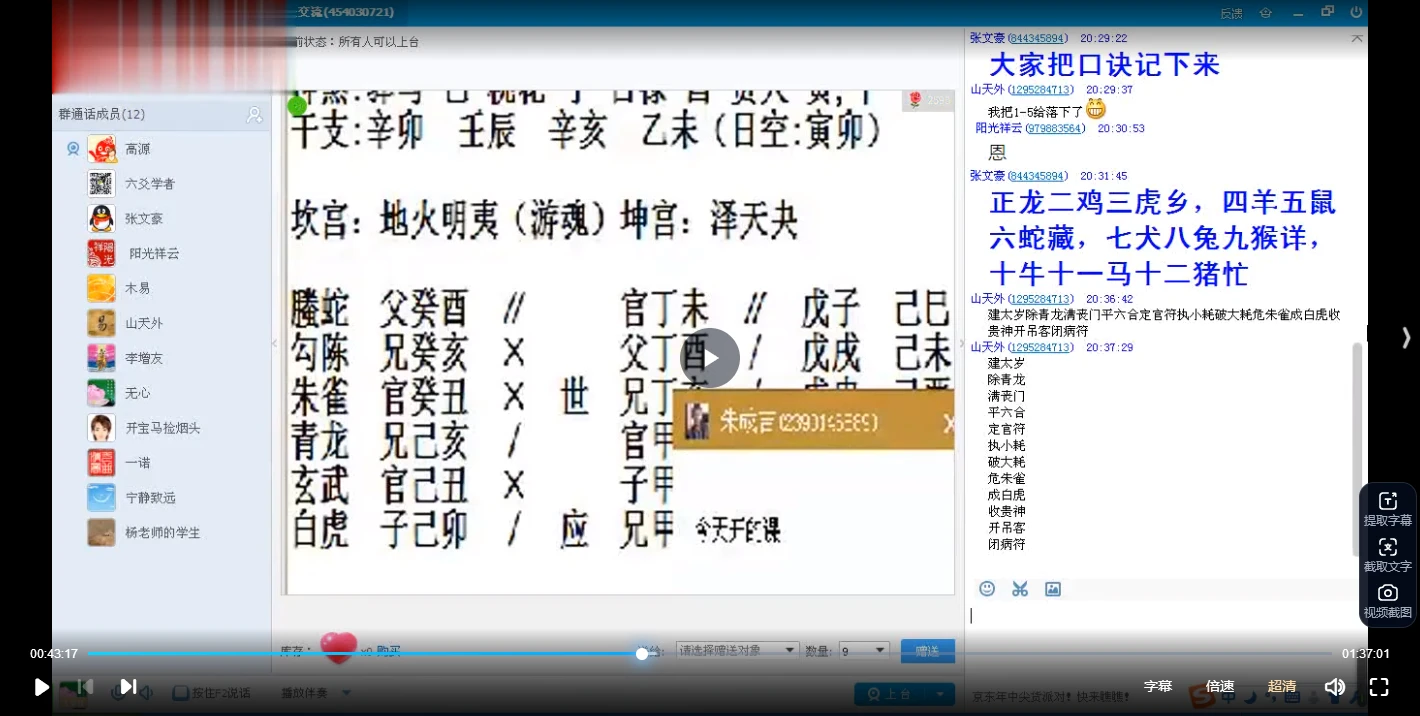Expand the 播放伴奏 dropdown arrow
The height and width of the screenshot is (716, 1420).
click(346, 691)
